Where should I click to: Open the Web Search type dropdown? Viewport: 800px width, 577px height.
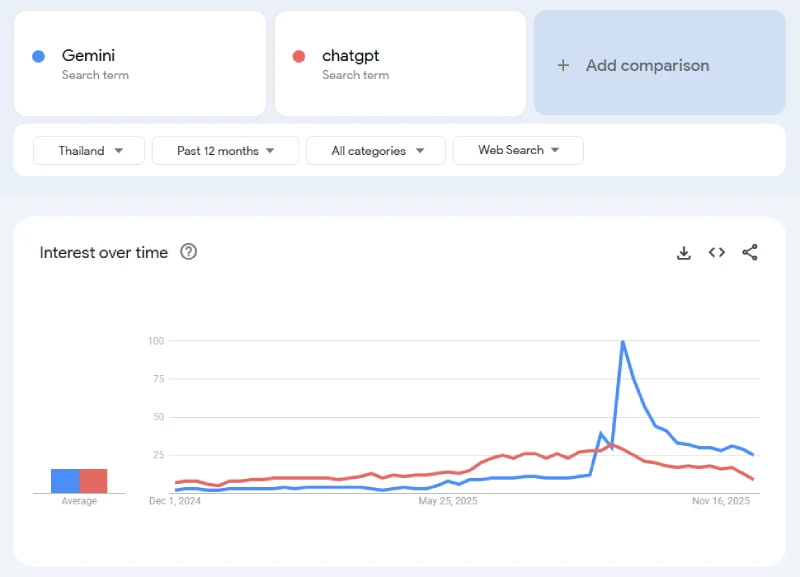pyautogui.click(x=517, y=150)
